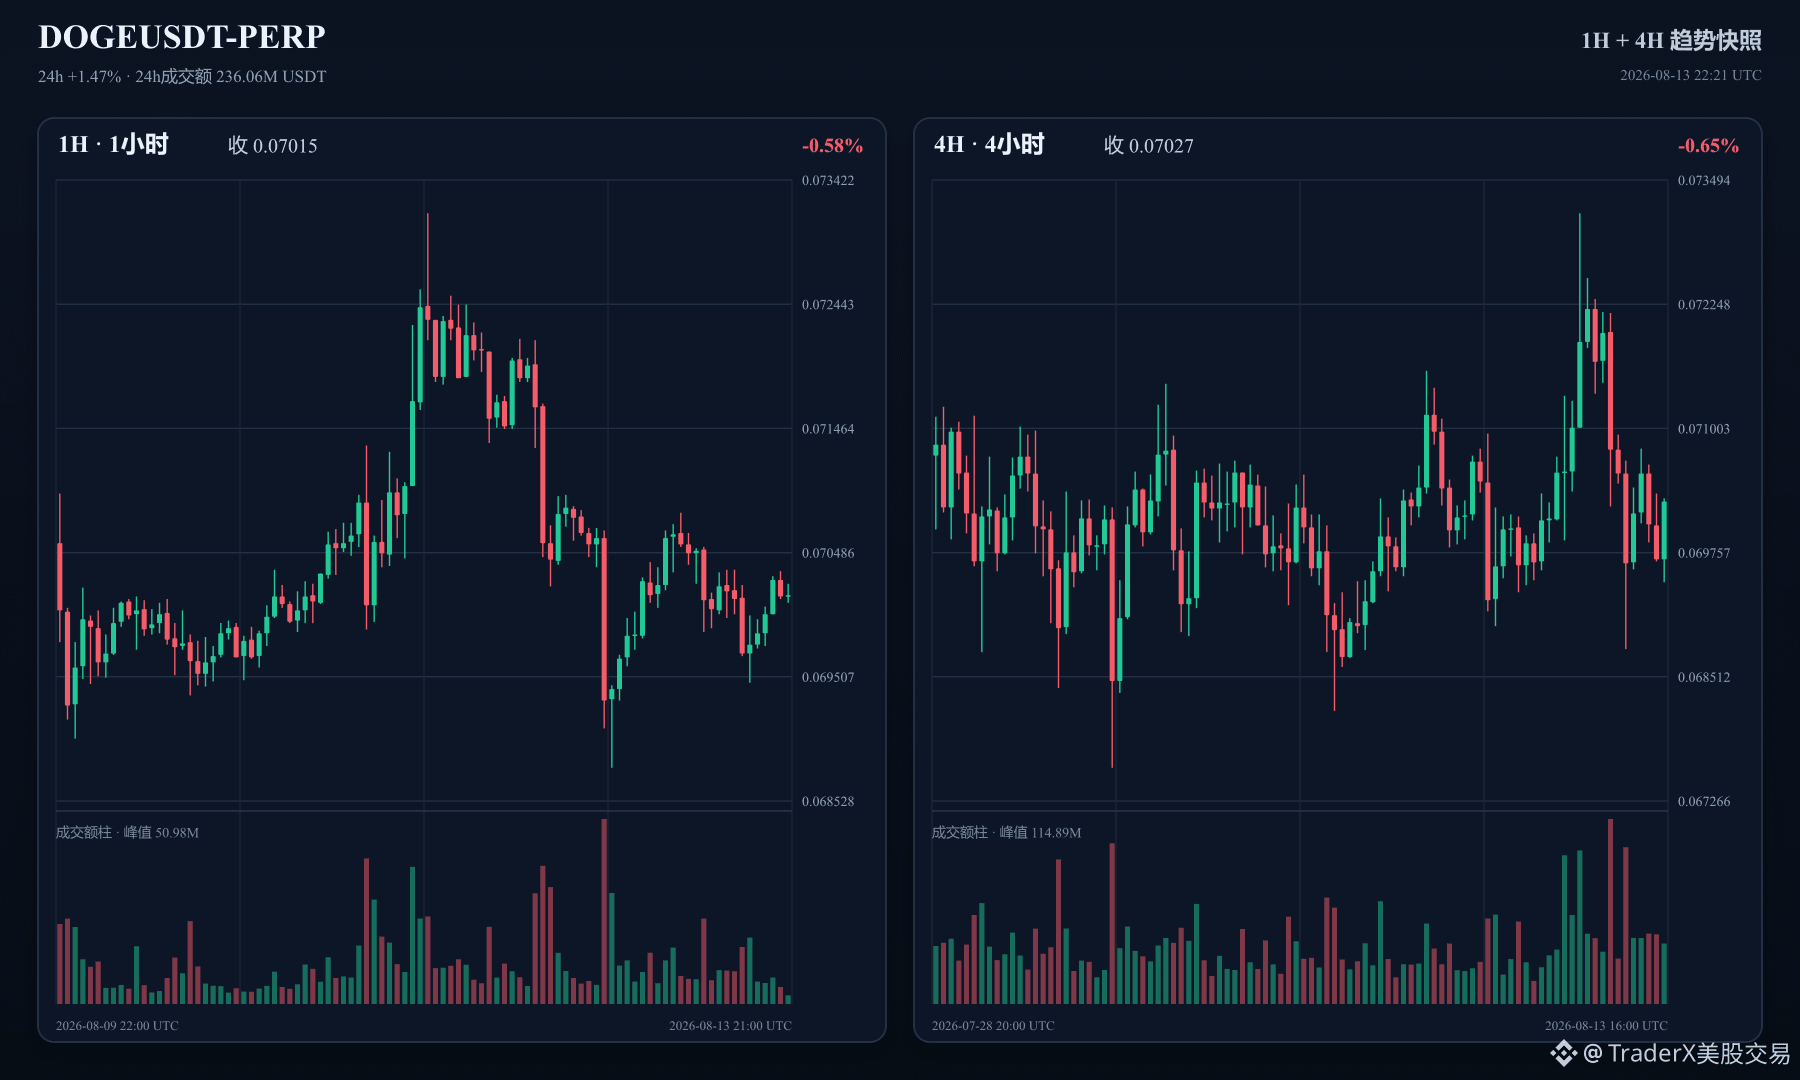Click price label 0.069757 on 4H axis
Image resolution: width=1800 pixels, height=1080 pixels.
pyautogui.click(x=1704, y=553)
